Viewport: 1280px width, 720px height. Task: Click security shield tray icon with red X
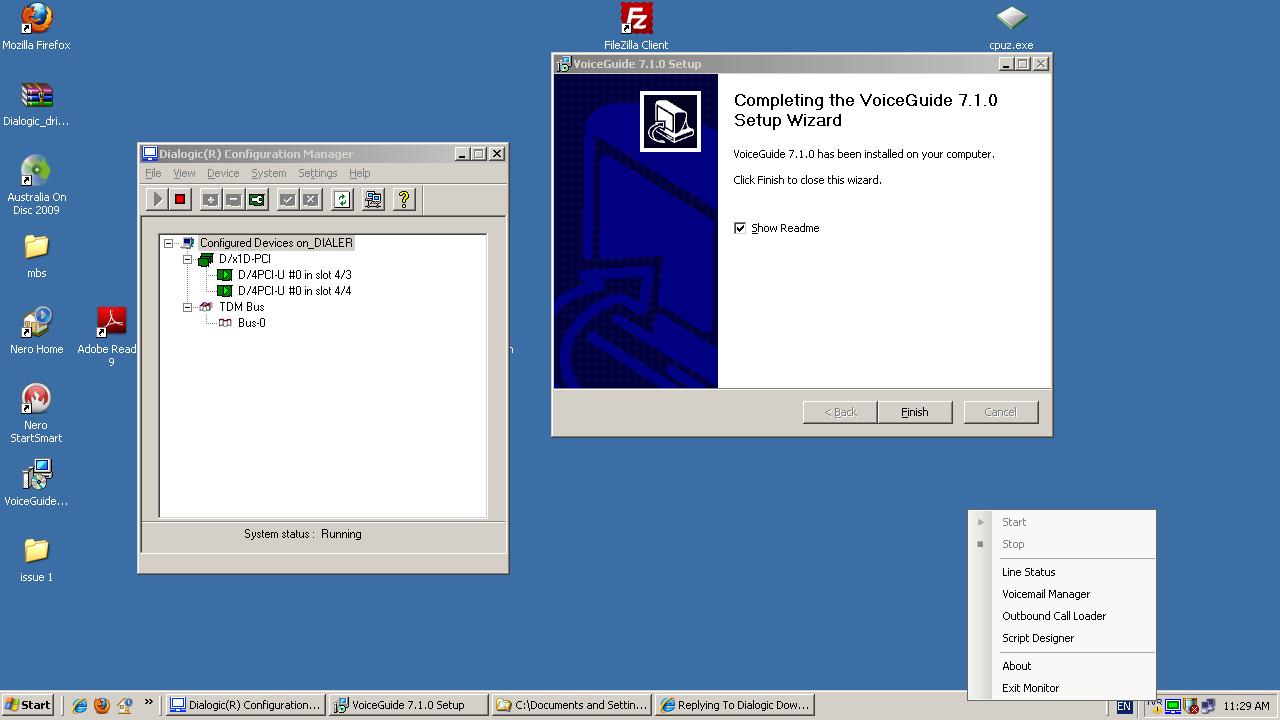(1190, 706)
